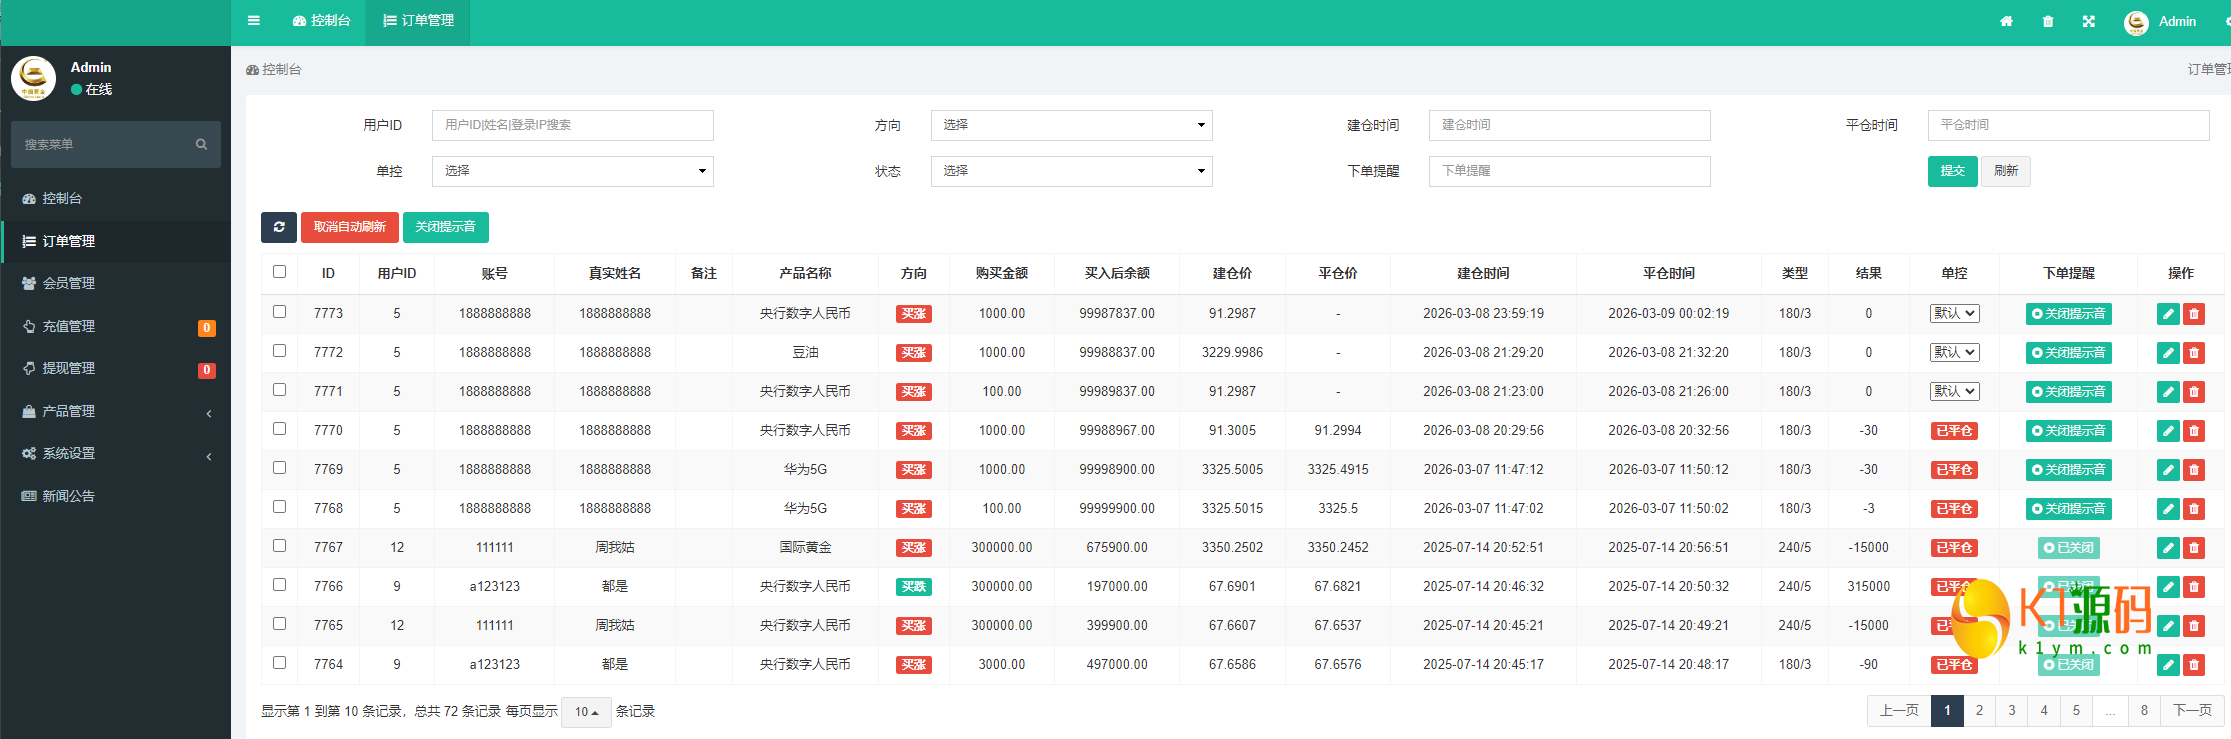This screenshot has height=739, width=2231.
Task: Click the dark refresh icon button
Action: (x=279, y=227)
